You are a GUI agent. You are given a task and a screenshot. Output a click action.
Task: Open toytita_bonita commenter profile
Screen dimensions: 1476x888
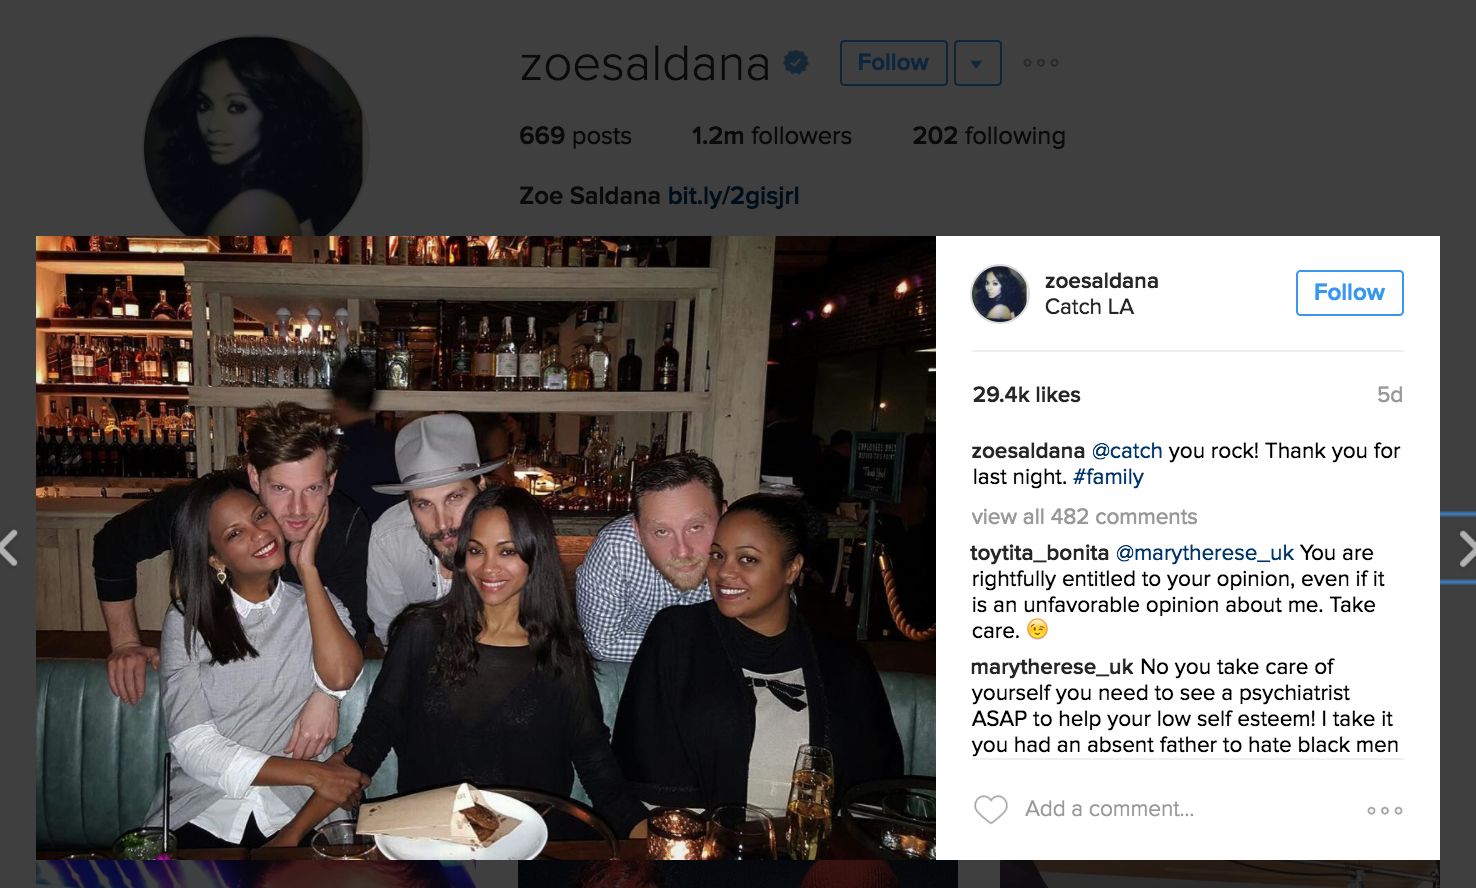[1039, 553]
